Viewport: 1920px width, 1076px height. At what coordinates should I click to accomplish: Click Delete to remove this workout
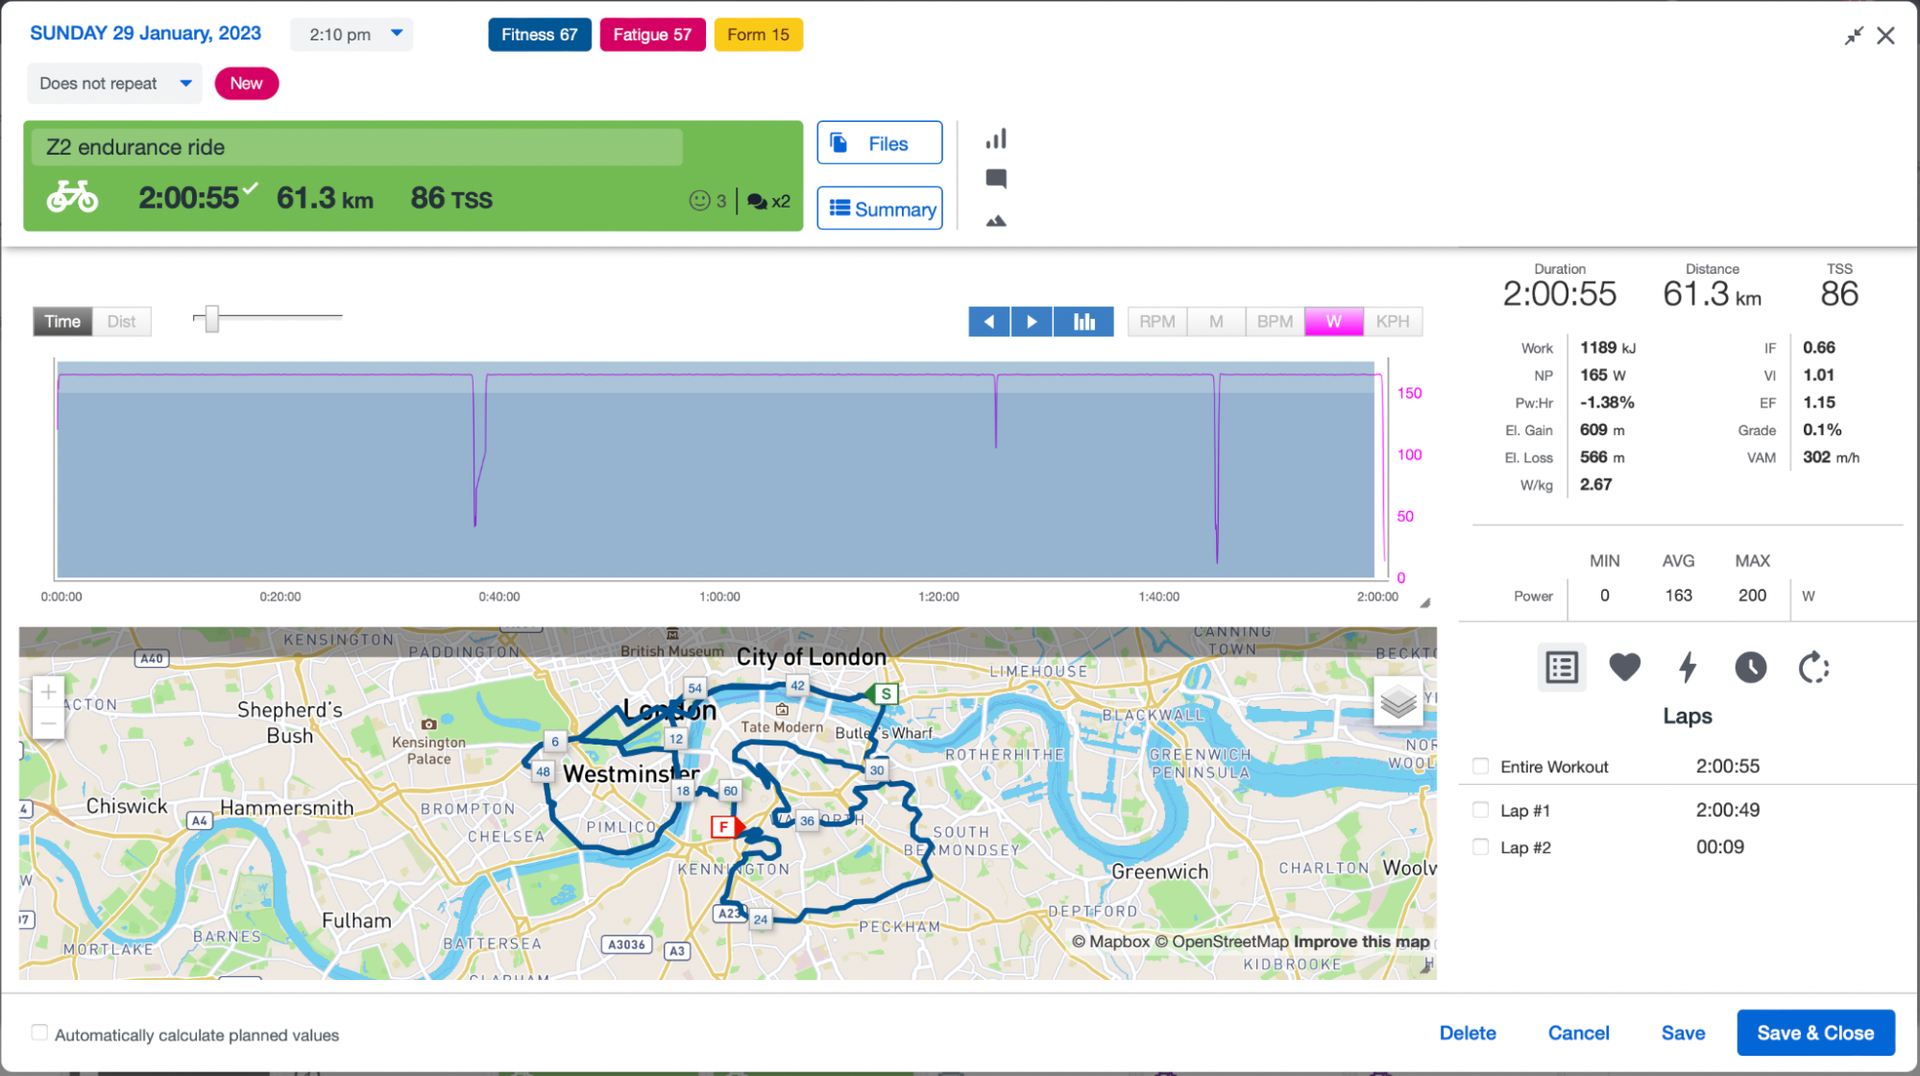coord(1467,1032)
